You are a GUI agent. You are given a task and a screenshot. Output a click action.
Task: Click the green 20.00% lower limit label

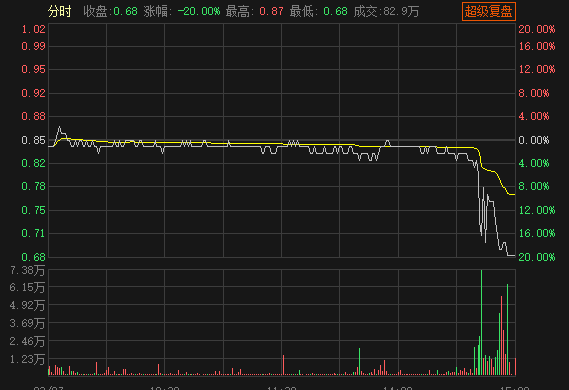click(x=537, y=257)
